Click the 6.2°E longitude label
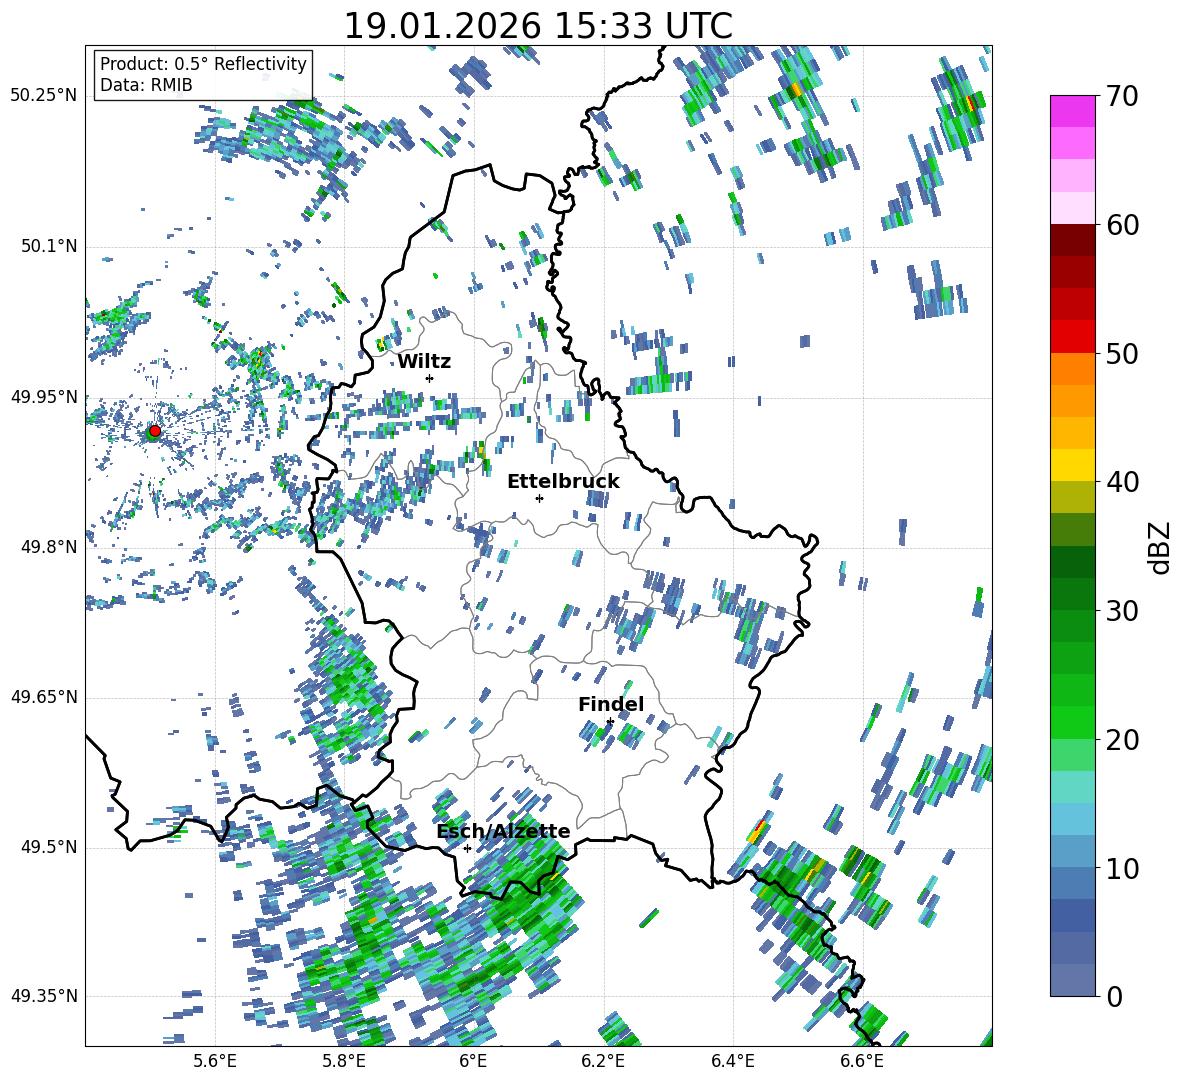The height and width of the screenshot is (1081, 1184). [x=603, y=1061]
